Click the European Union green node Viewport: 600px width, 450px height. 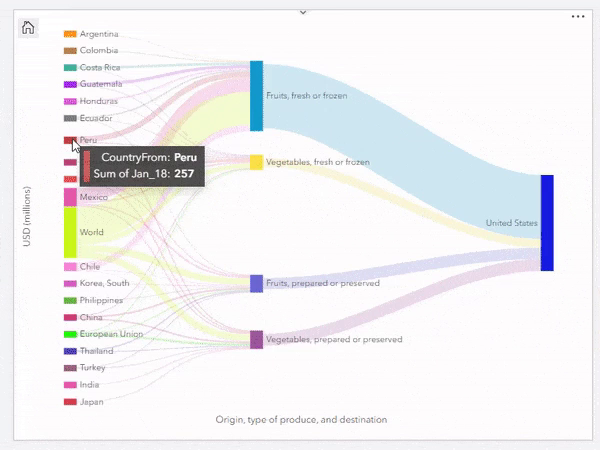[70, 334]
